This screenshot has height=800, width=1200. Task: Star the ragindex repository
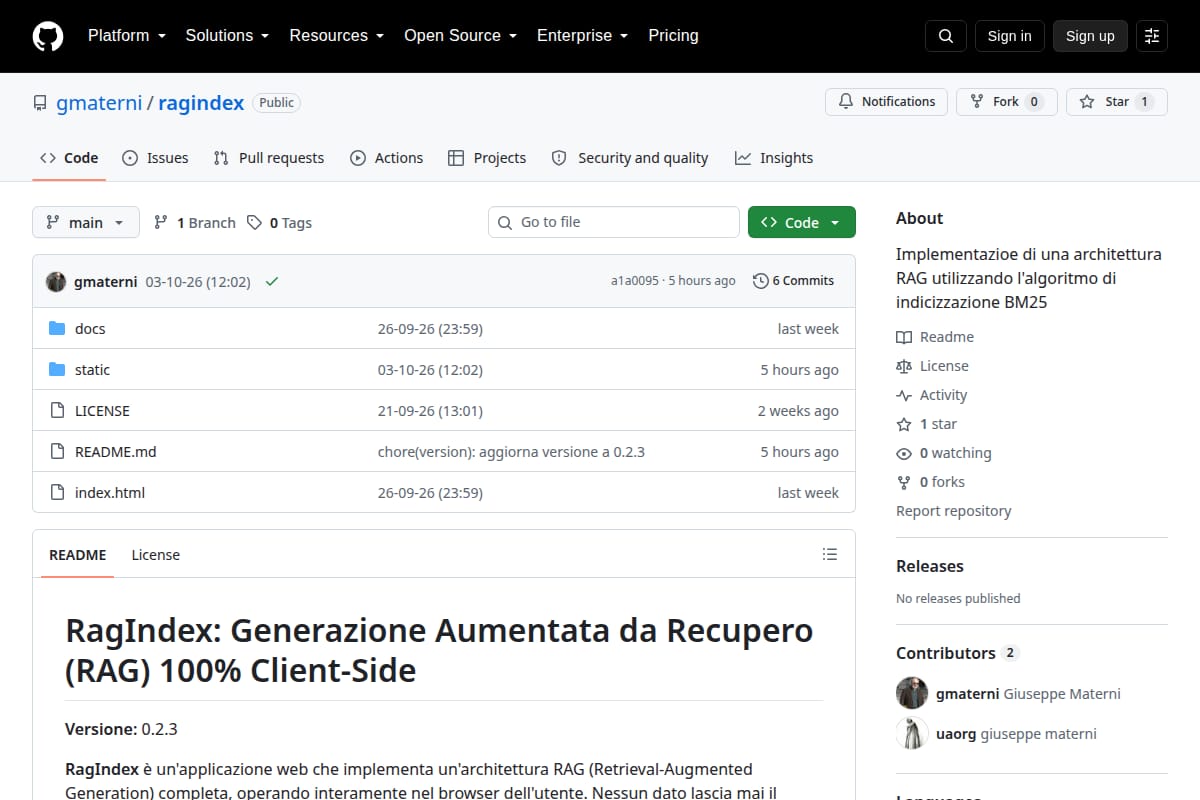point(1116,102)
